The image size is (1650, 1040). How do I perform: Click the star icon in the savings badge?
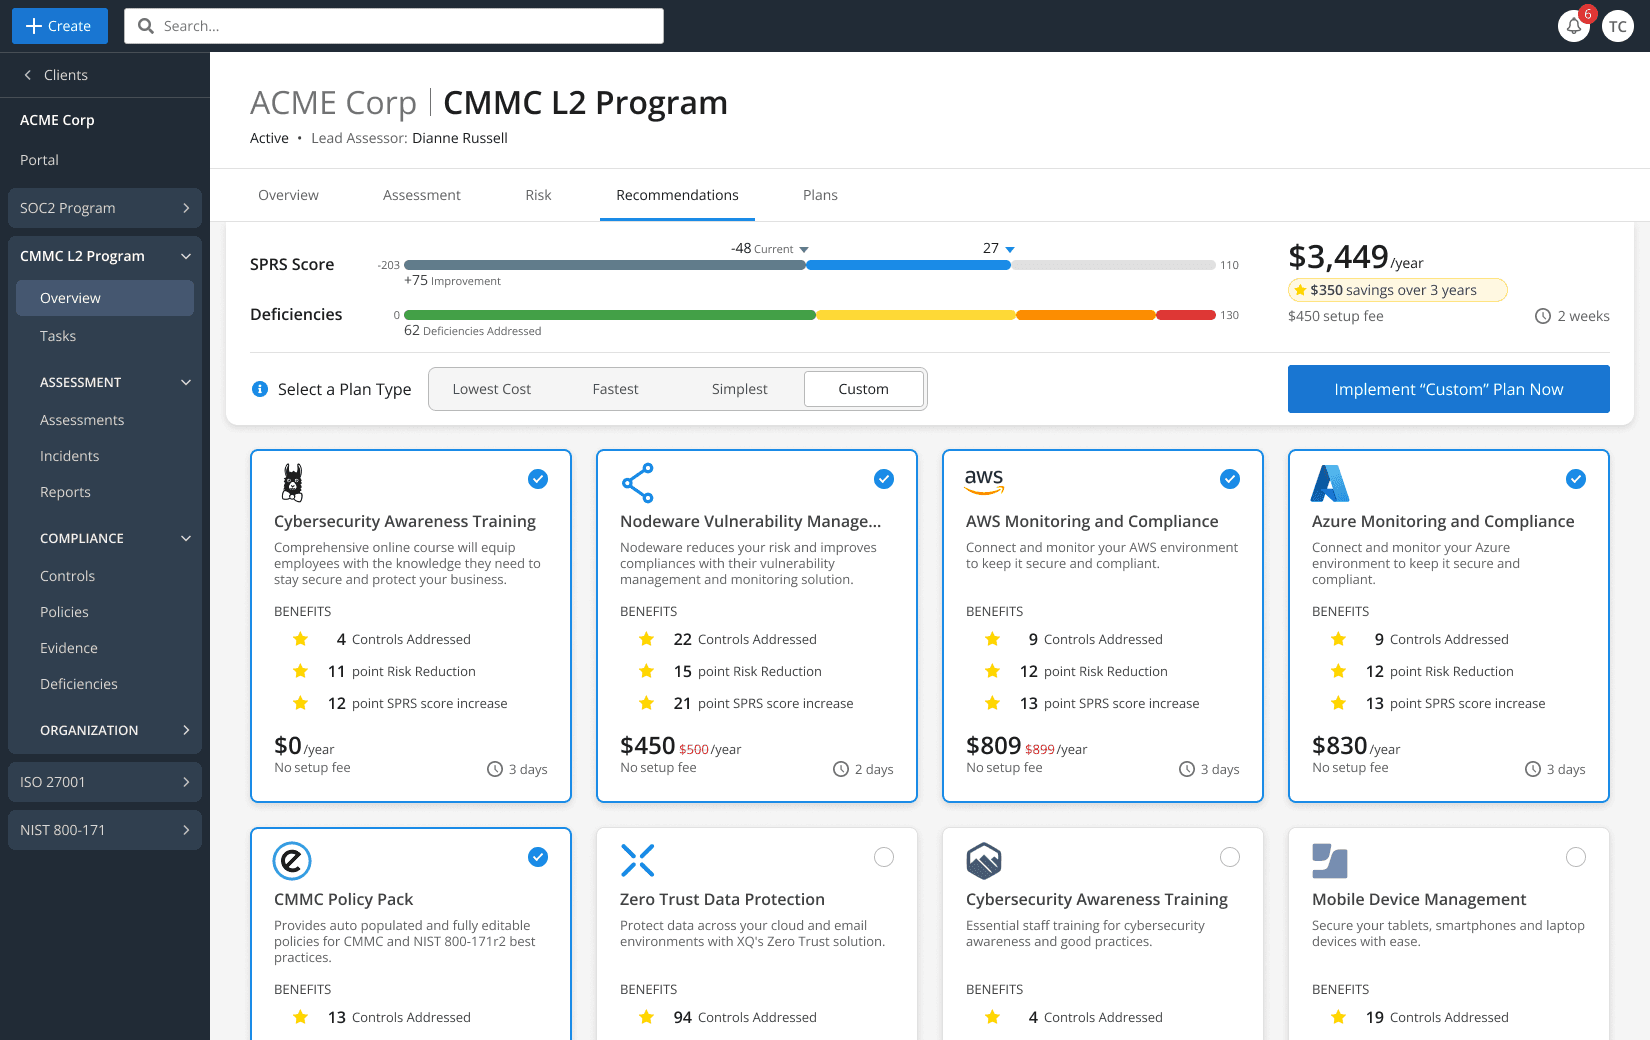coord(1300,290)
